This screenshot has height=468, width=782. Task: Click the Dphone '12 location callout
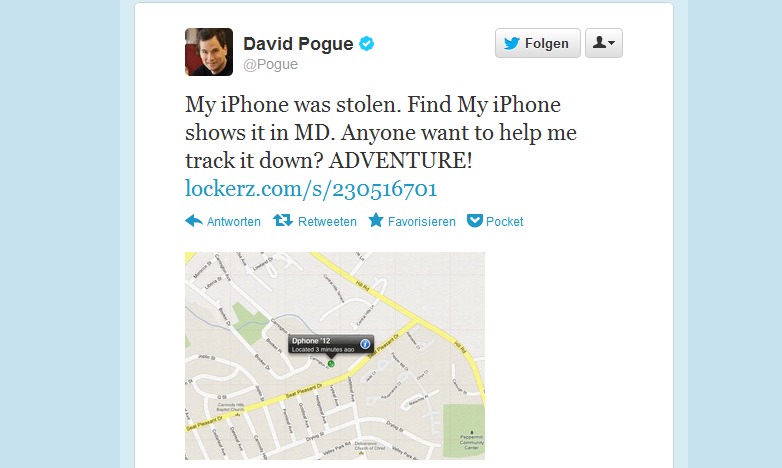coord(331,344)
